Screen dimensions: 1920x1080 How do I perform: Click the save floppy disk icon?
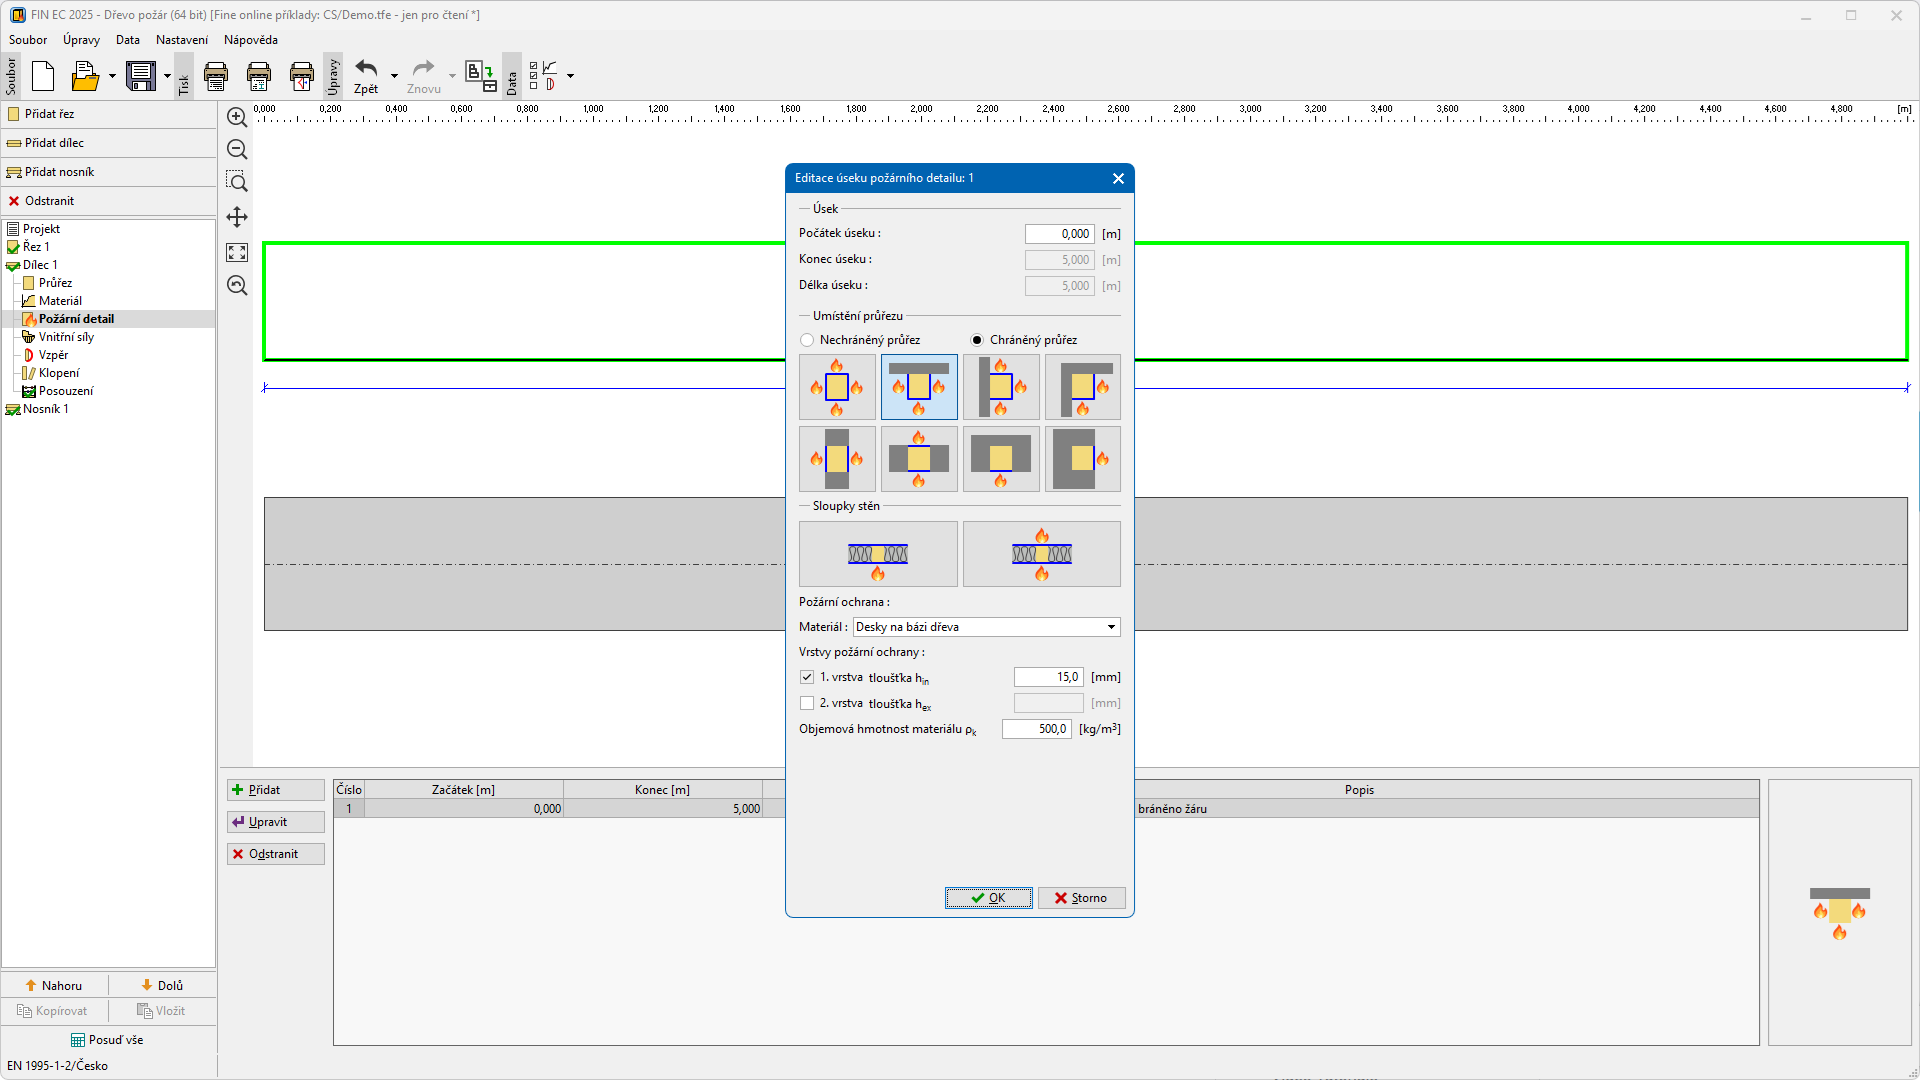pos(141,76)
